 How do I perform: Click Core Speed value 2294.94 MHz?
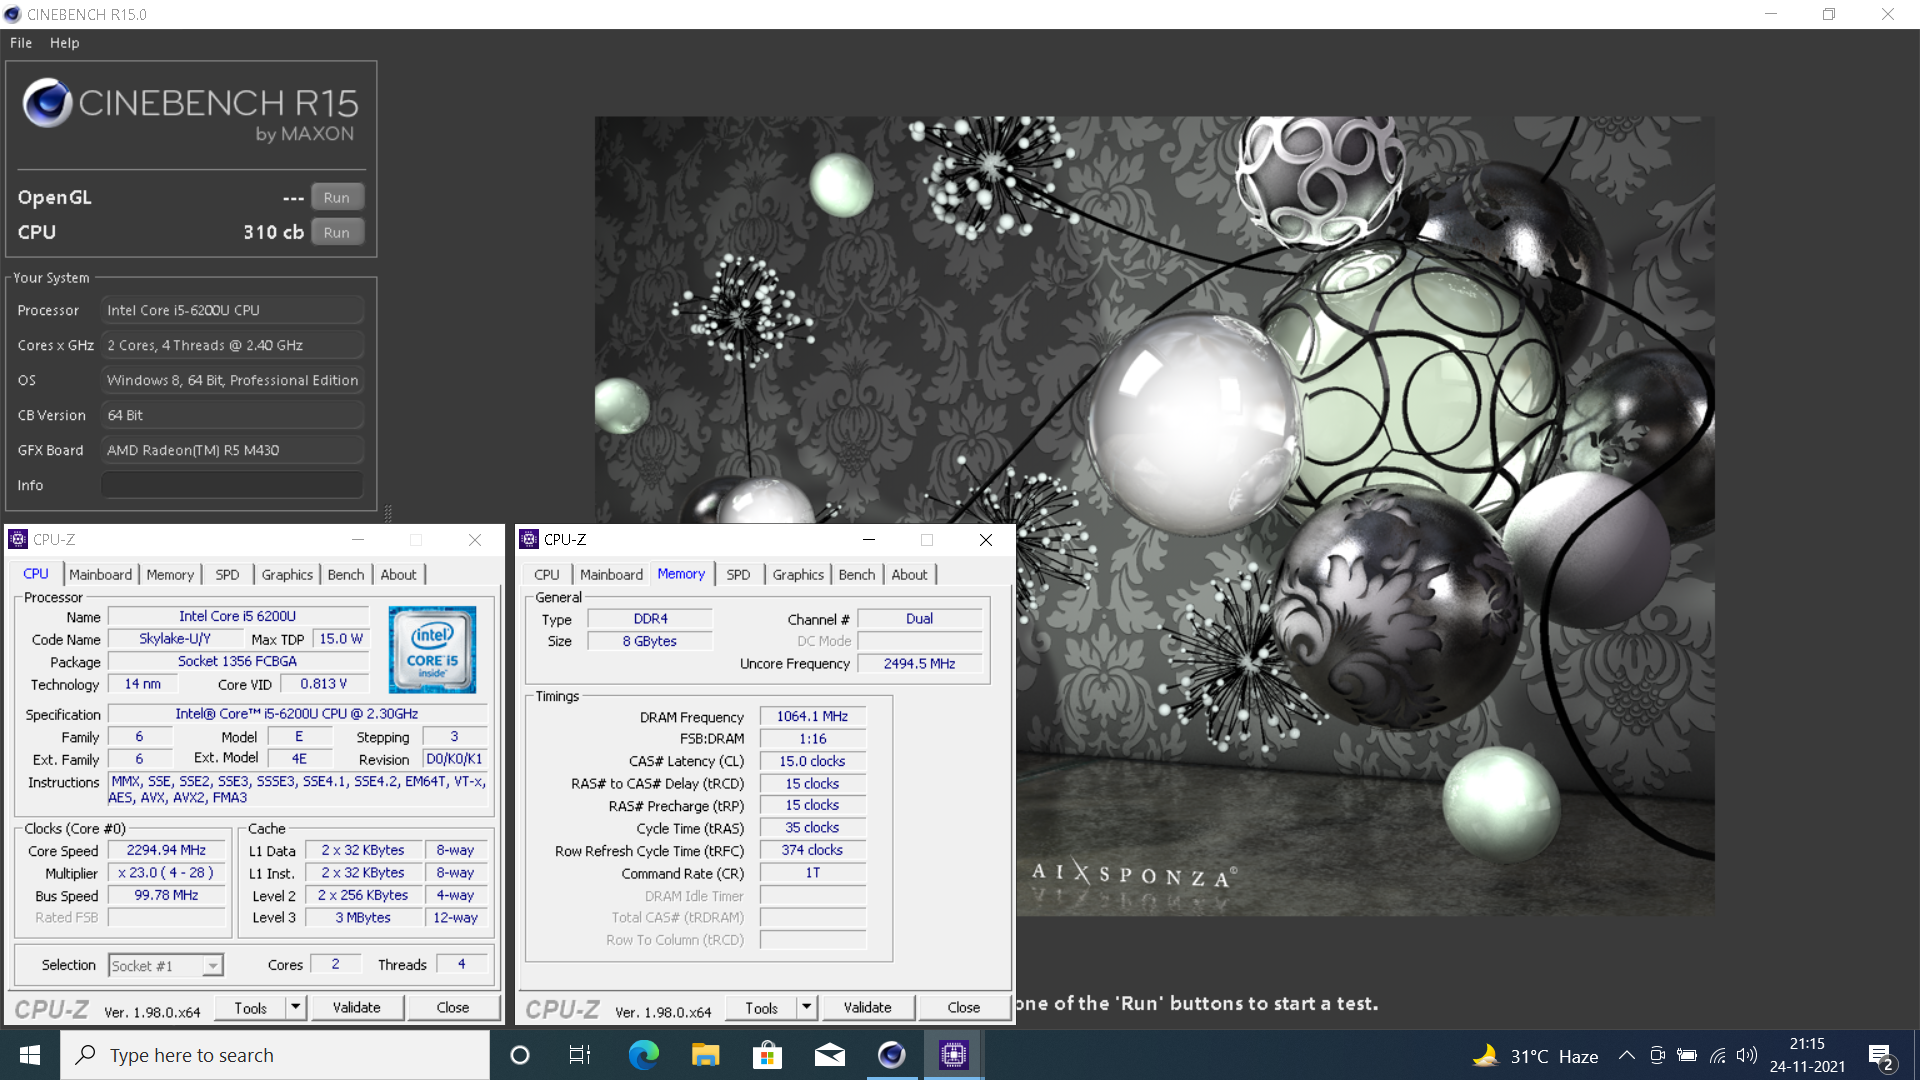(166, 850)
